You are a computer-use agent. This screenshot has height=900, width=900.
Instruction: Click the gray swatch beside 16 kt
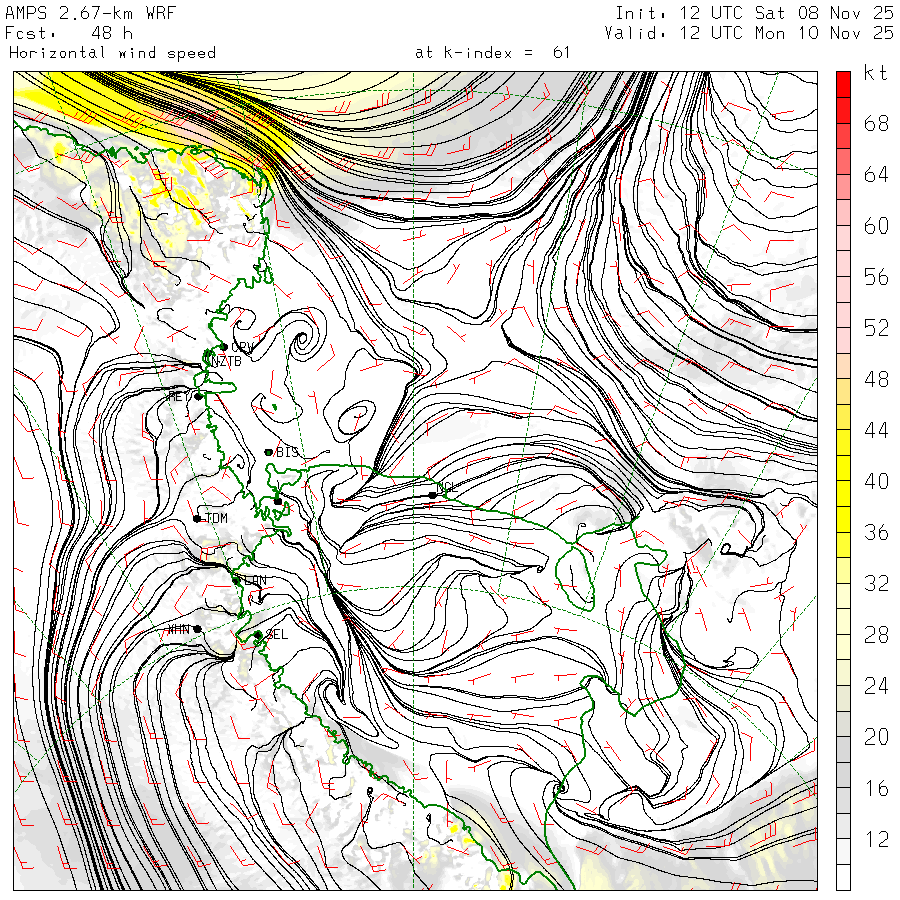pyautogui.click(x=843, y=775)
